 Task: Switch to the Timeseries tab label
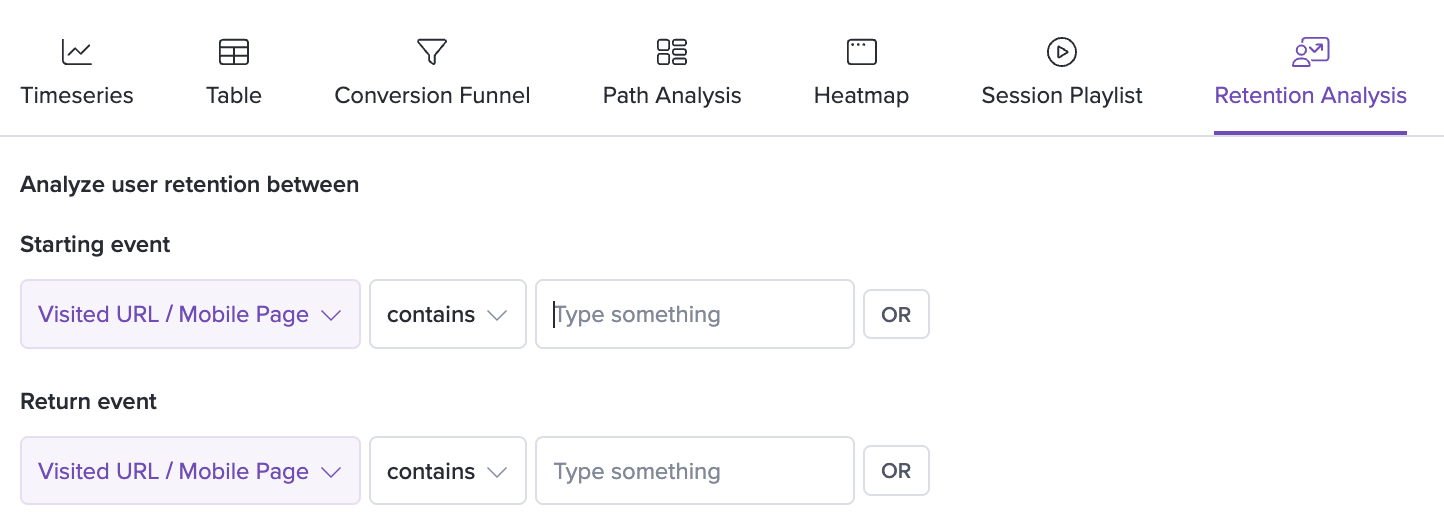tap(77, 96)
